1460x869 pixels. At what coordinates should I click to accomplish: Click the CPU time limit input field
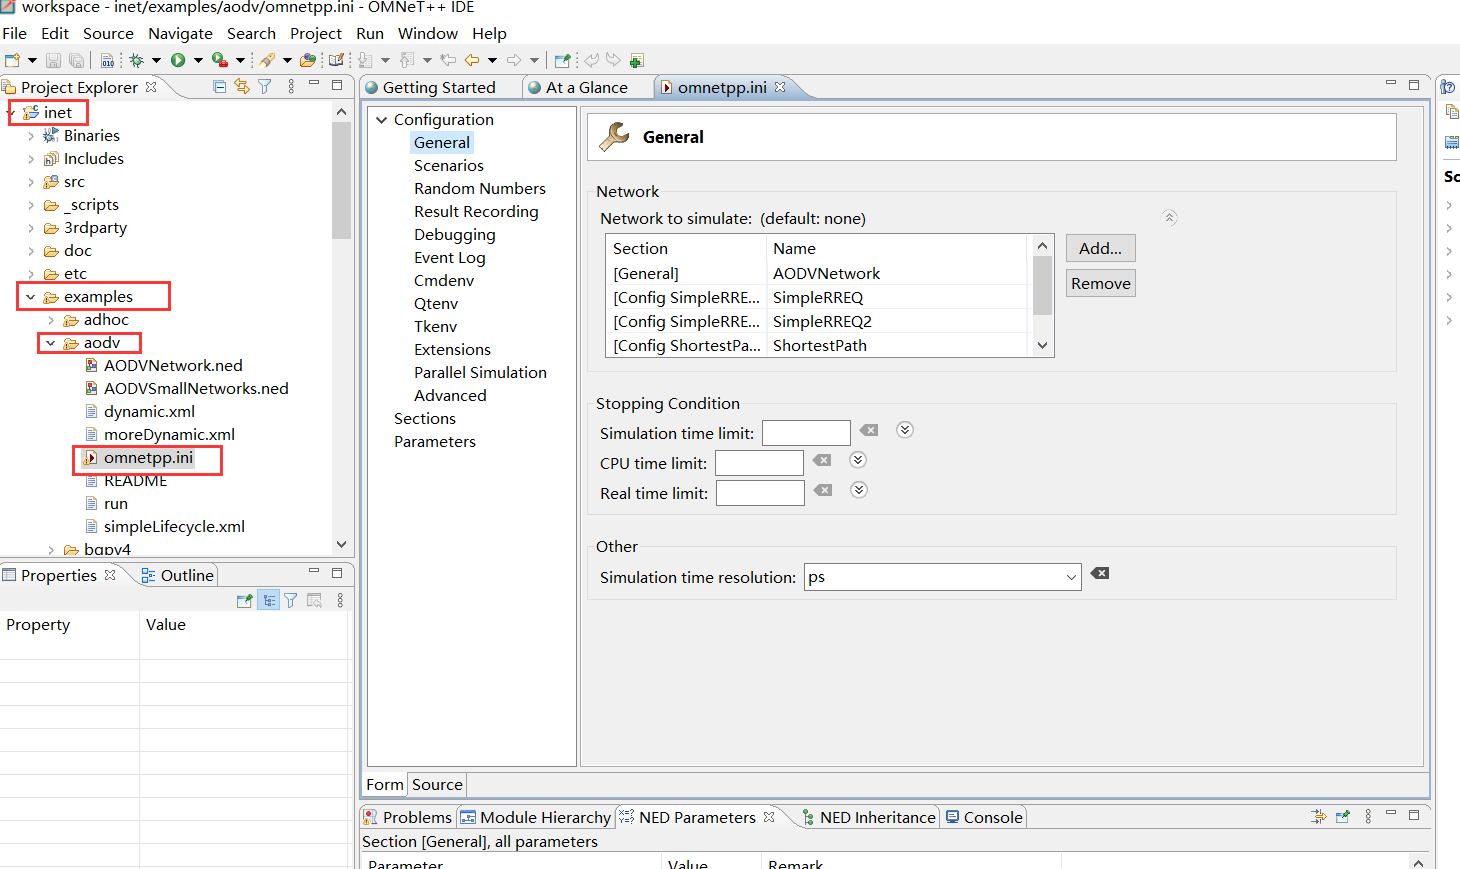(x=759, y=463)
